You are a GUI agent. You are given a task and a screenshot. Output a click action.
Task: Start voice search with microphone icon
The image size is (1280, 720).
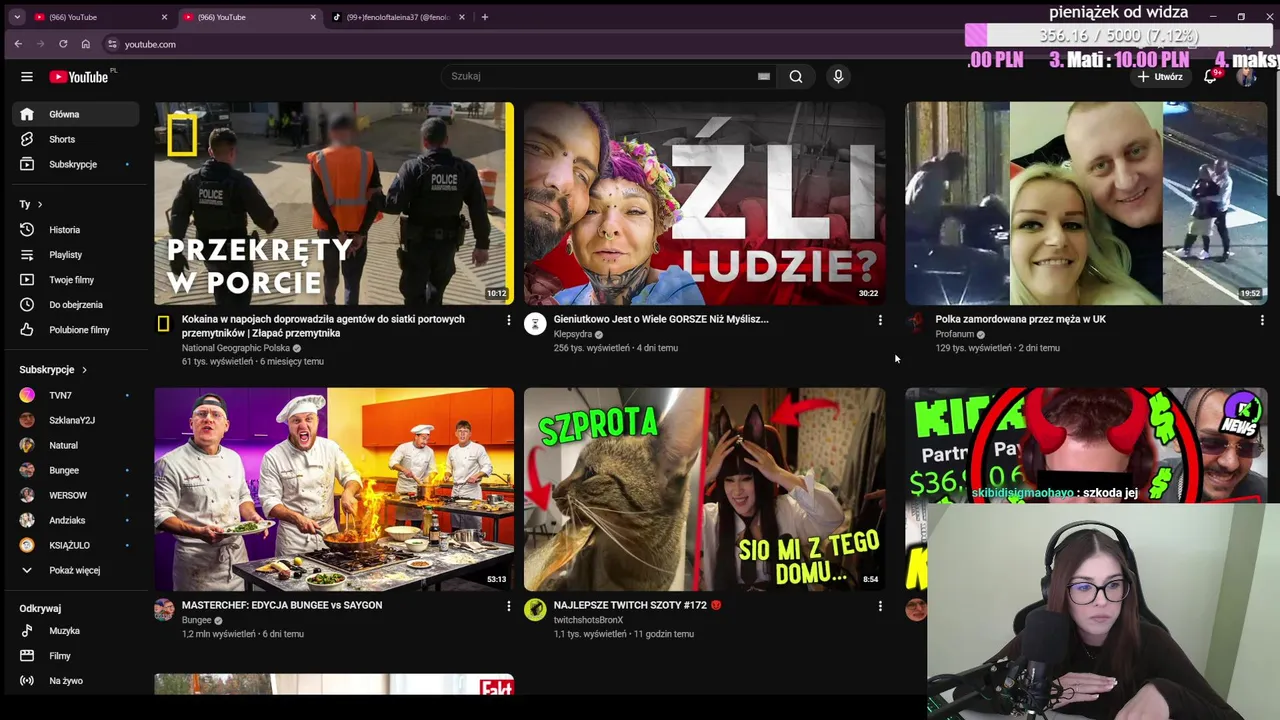pyautogui.click(x=838, y=76)
